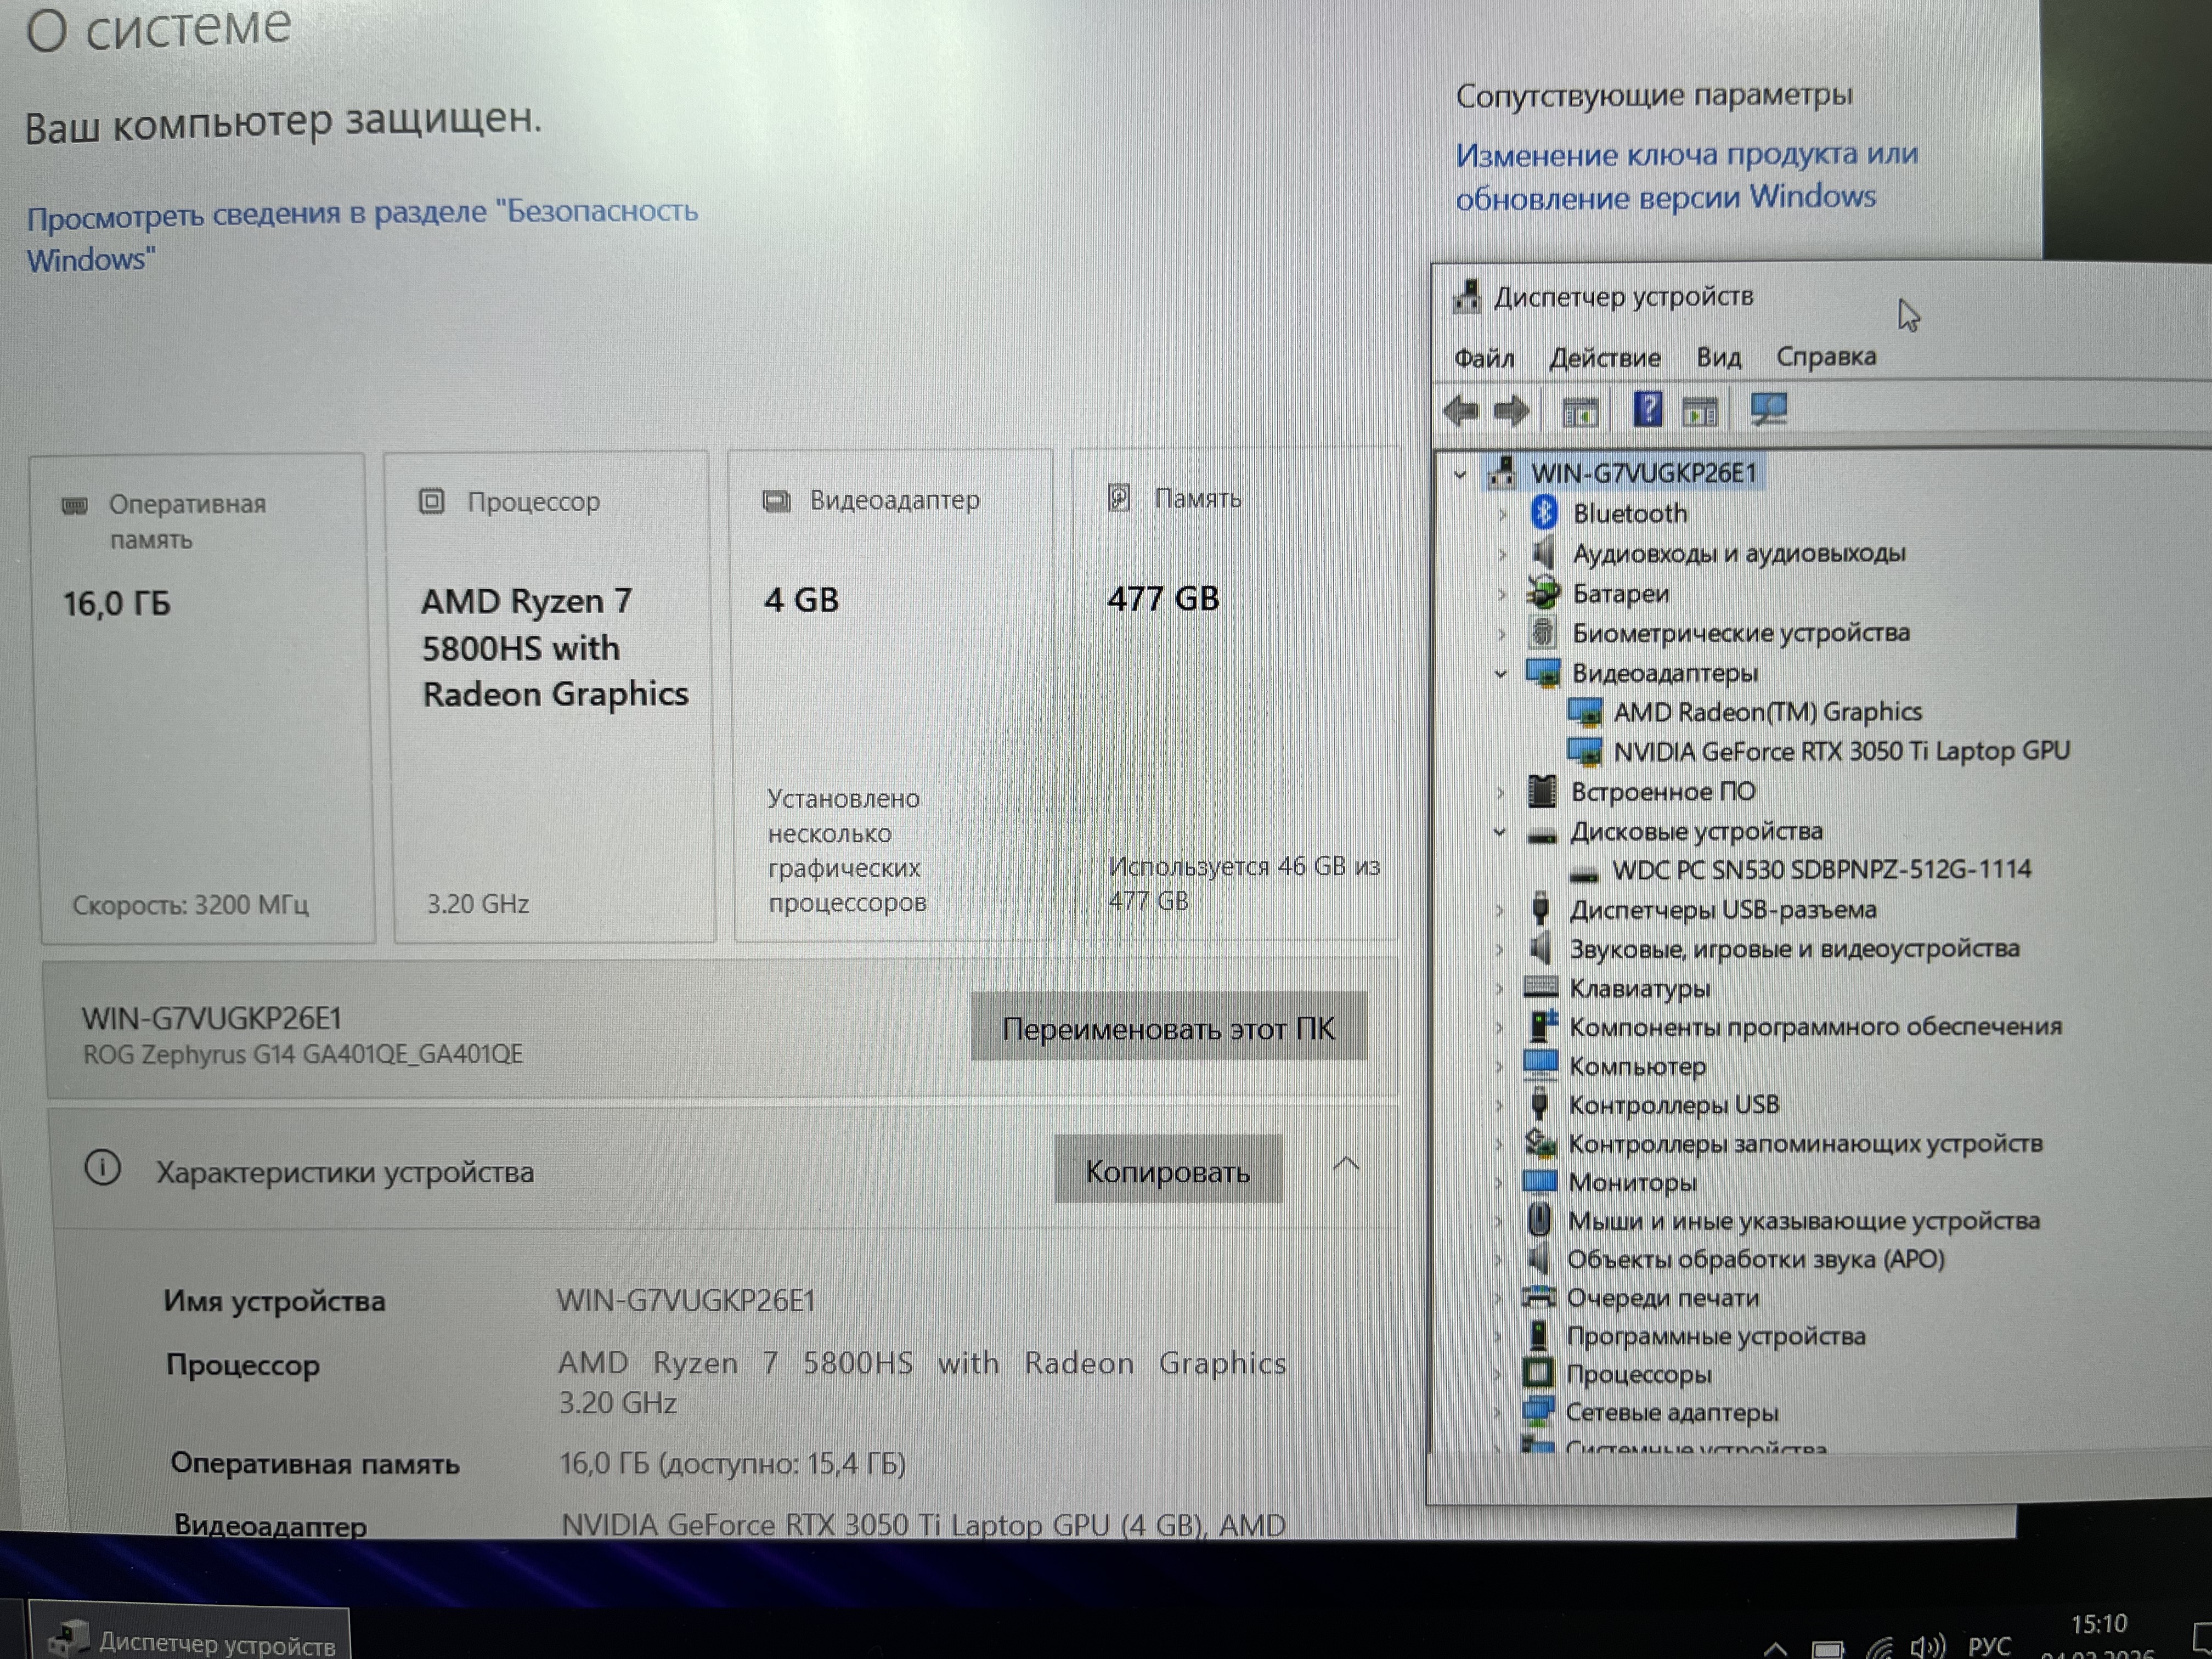Viewport: 2212px width, 1659px height.
Task: Open the Действие menu
Action: [1604, 357]
